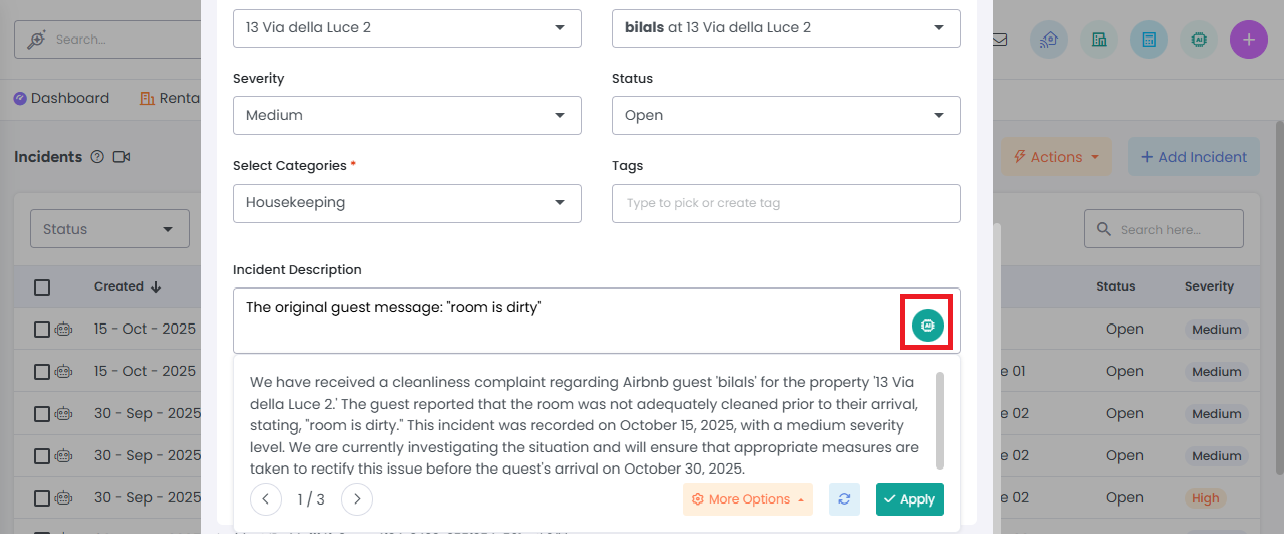Toggle the select-all checkbox in table header
1284x534 pixels.
42,287
